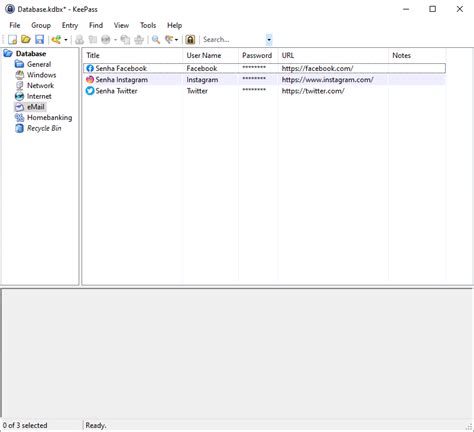The image size is (474, 432).
Task: Lock the workspace with padlock icon
Action: (190, 40)
